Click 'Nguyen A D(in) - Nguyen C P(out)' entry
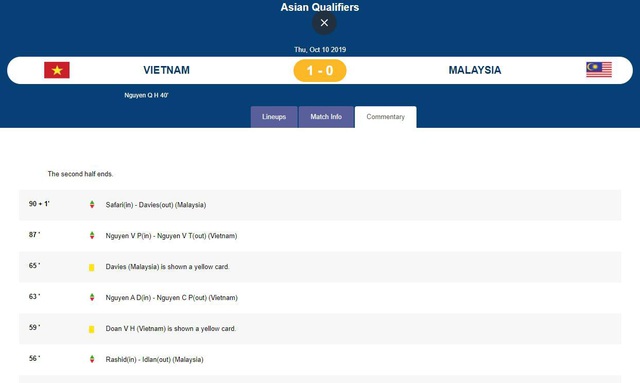 171,298
